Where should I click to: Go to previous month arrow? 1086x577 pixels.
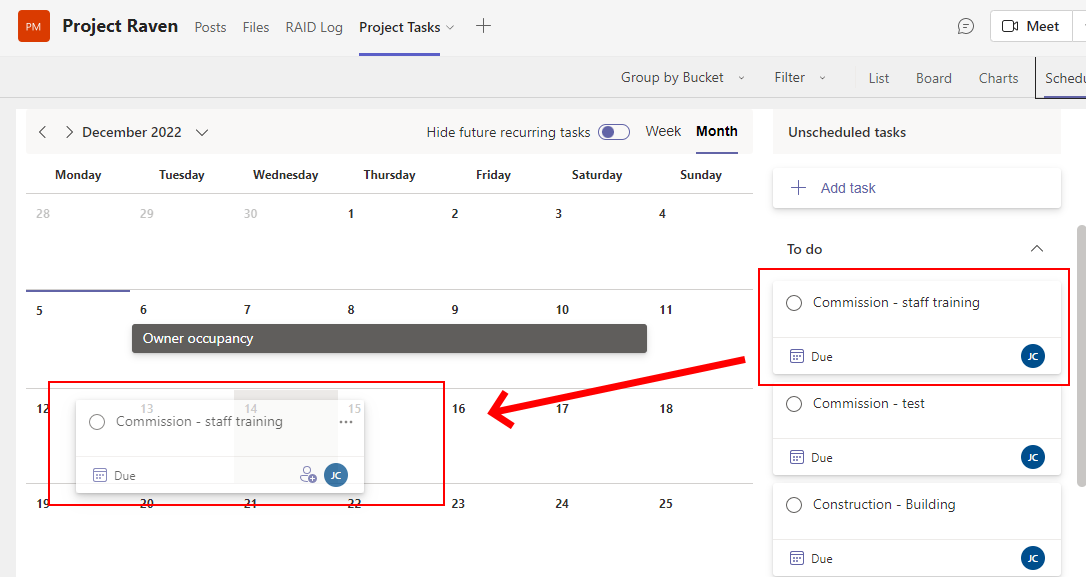(x=42, y=132)
